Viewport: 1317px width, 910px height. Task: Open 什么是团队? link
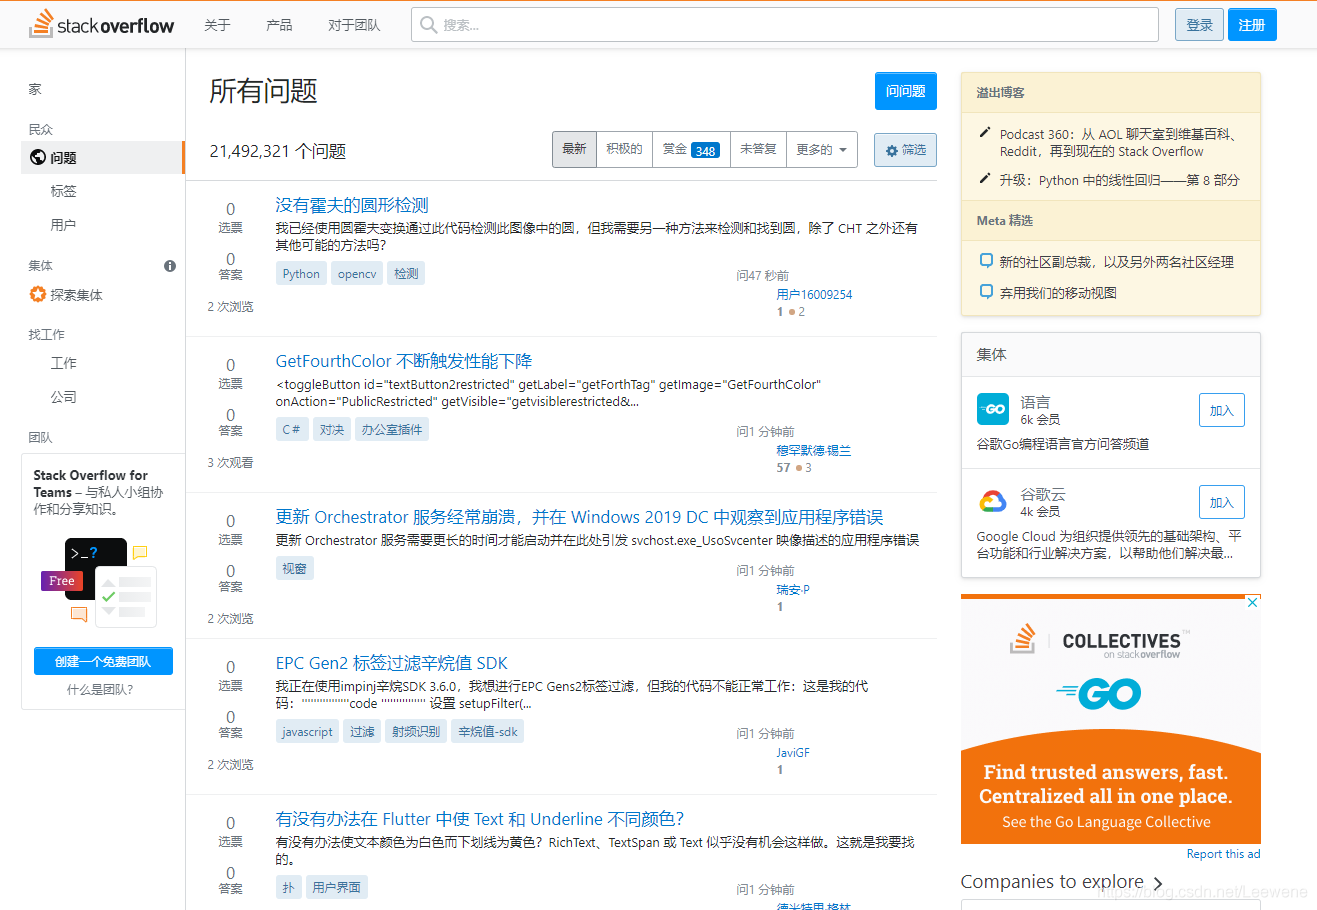(x=100, y=690)
